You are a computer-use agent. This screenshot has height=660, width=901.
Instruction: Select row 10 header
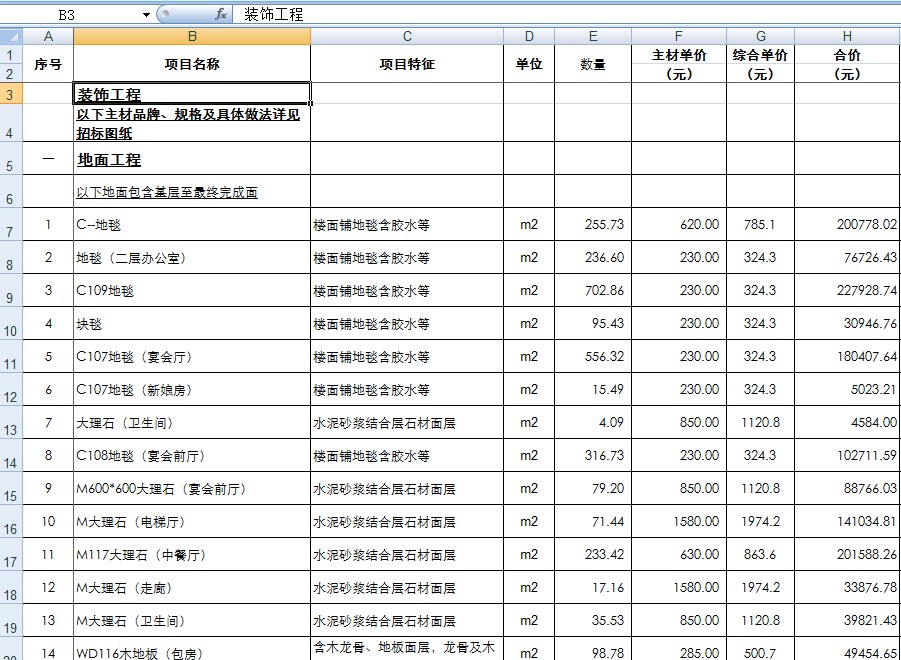(x=11, y=323)
